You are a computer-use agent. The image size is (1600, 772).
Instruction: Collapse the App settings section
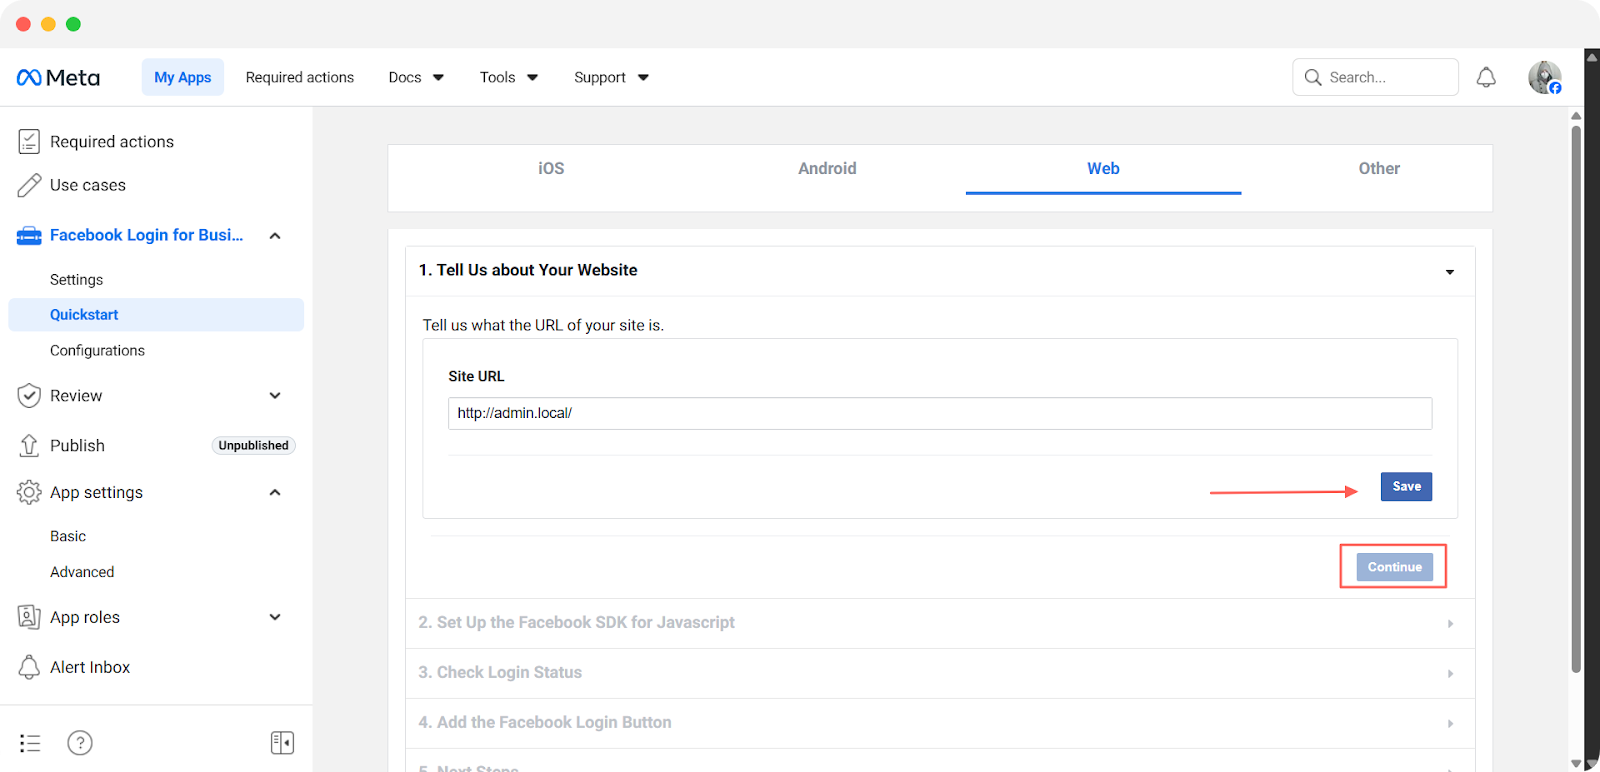pos(275,492)
